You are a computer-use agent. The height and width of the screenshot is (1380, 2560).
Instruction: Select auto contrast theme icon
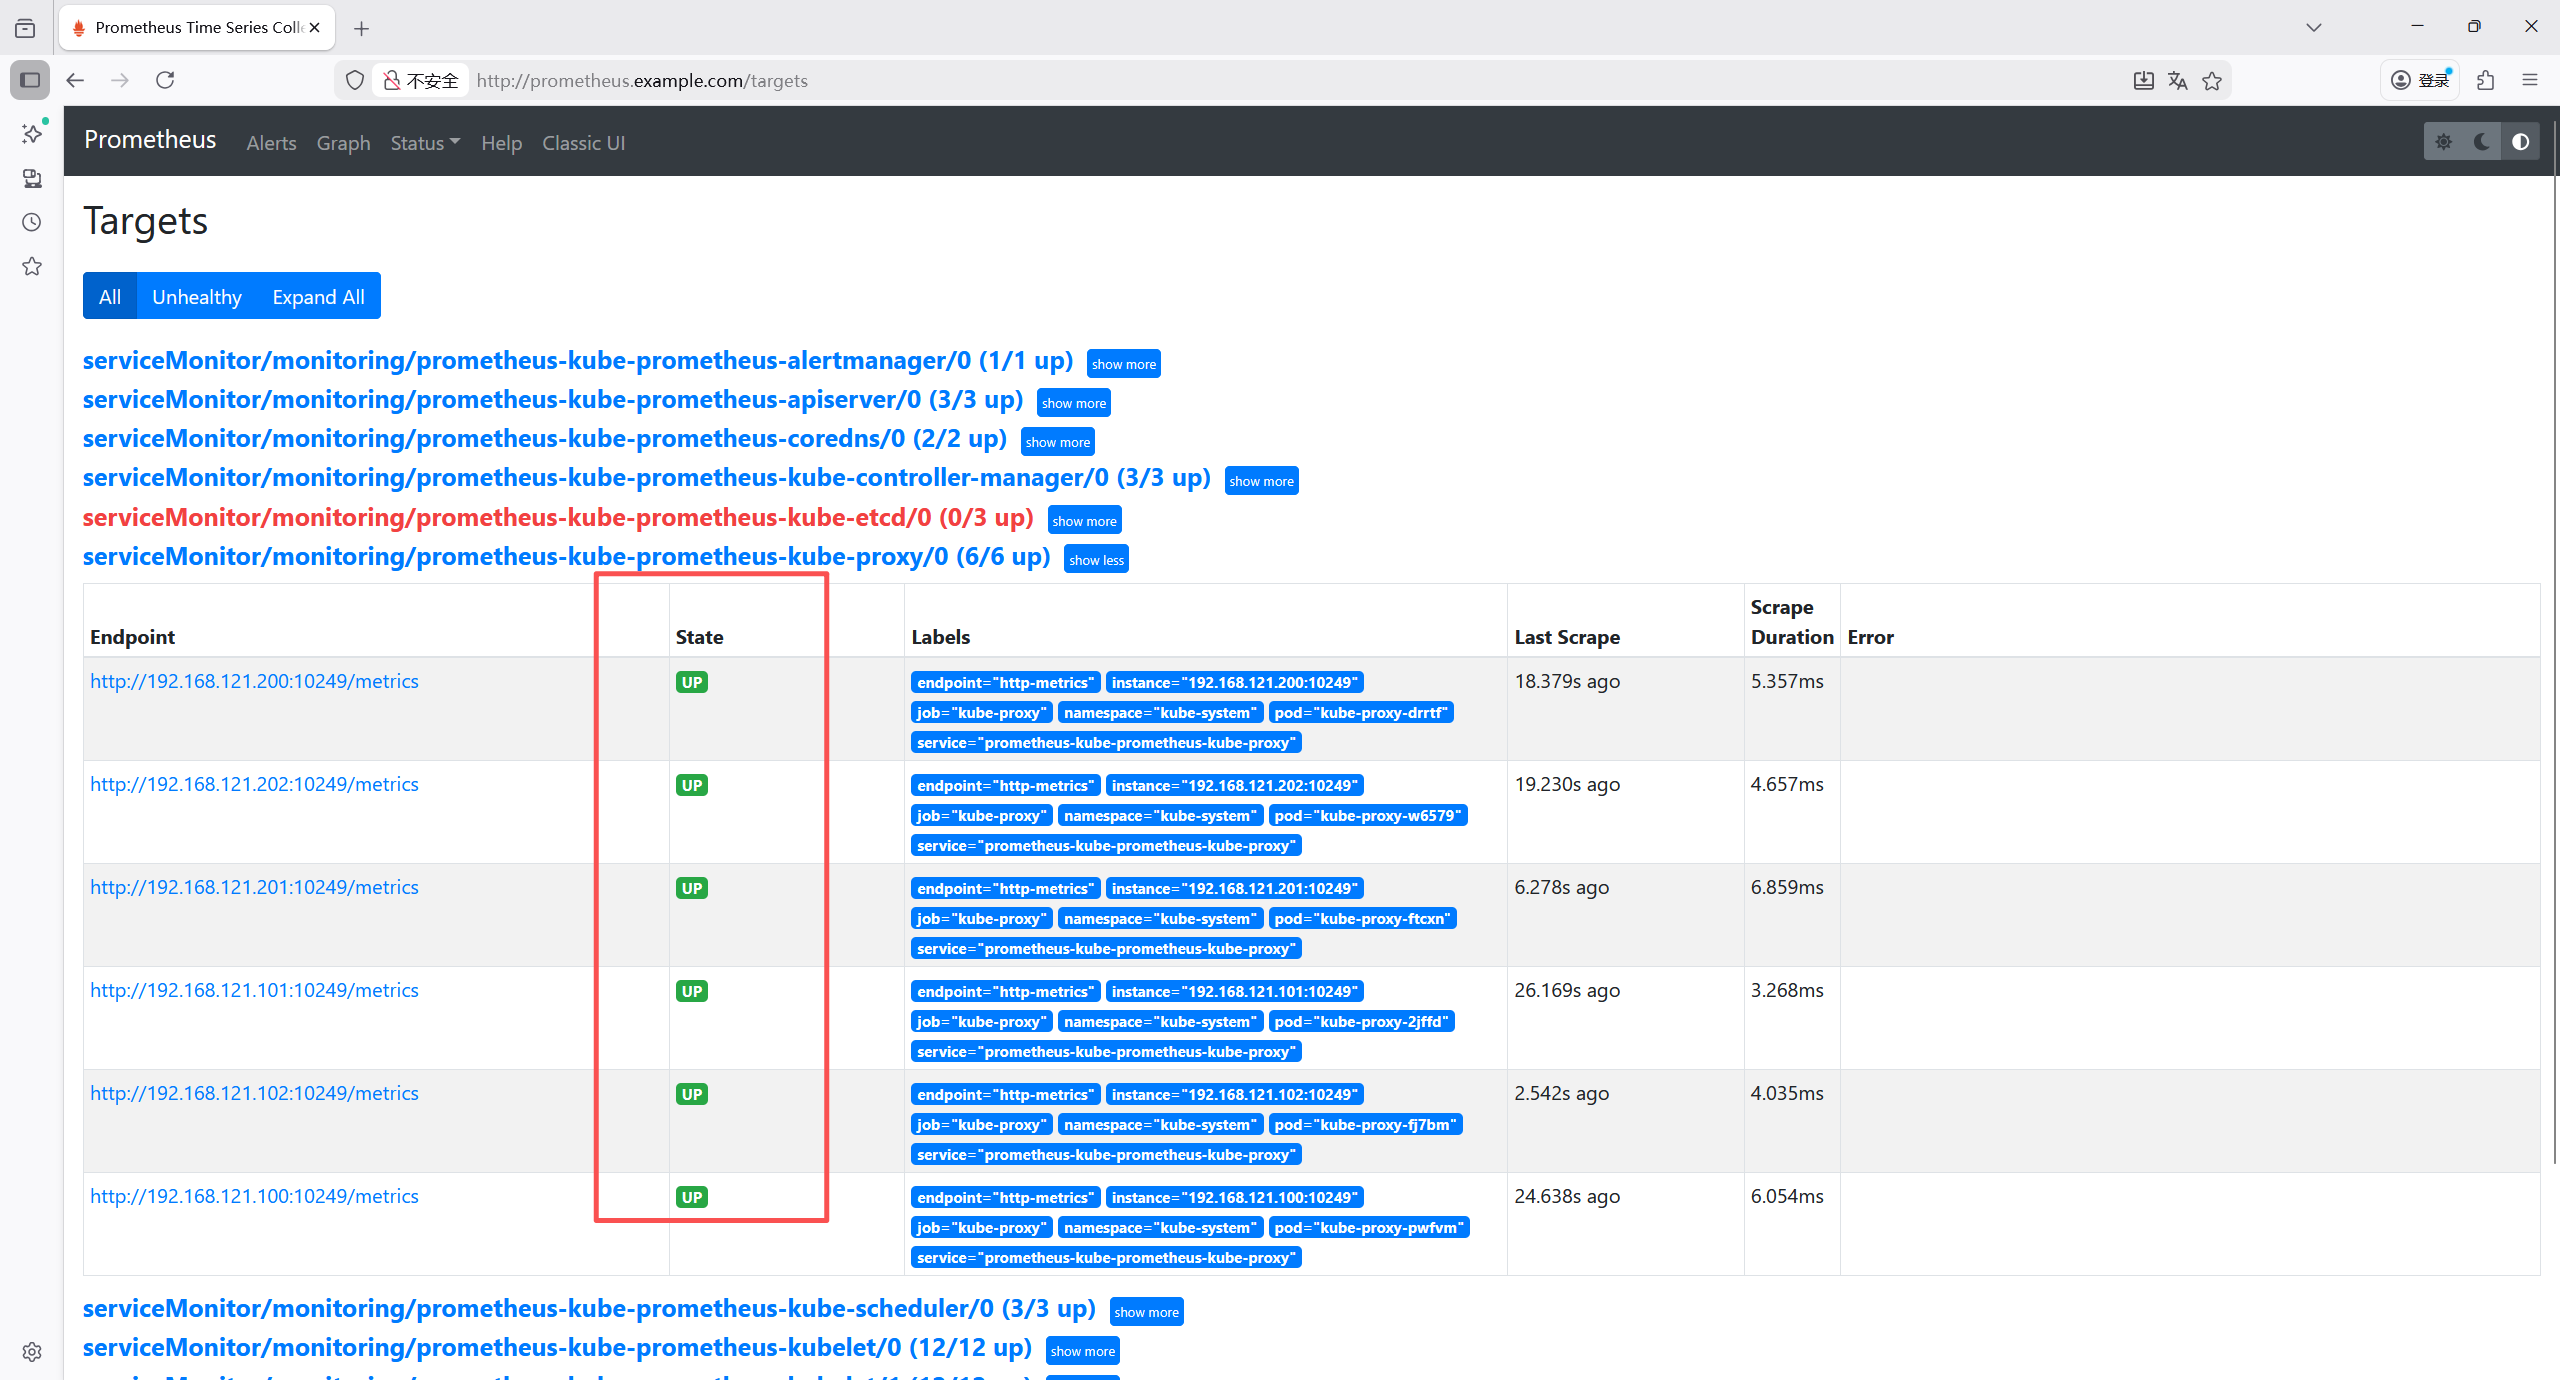(x=2520, y=142)
